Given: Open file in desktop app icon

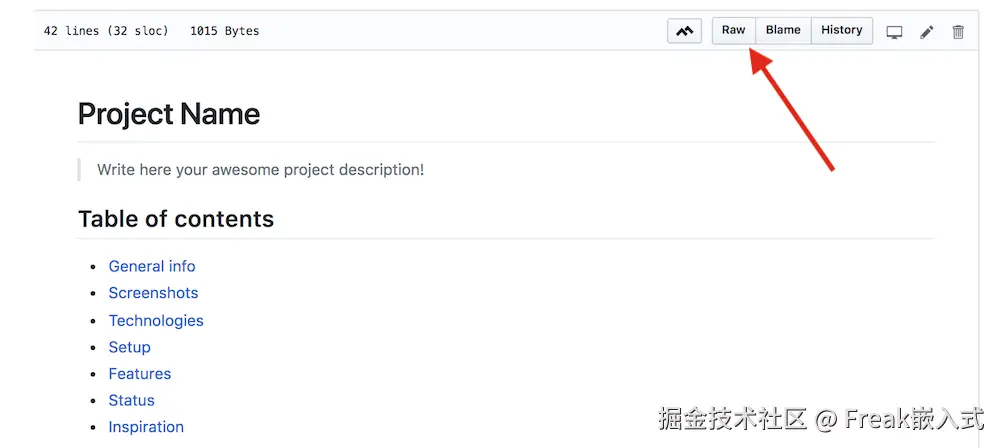Looking at the screenshot, I should click(x=894, y=32).
